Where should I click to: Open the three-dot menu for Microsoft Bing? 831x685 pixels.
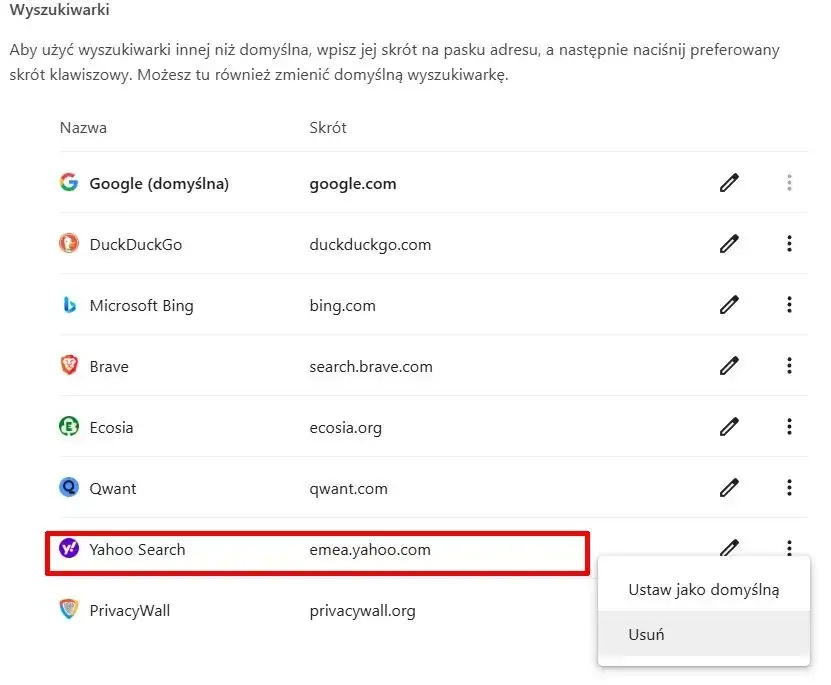click(789, 305)
